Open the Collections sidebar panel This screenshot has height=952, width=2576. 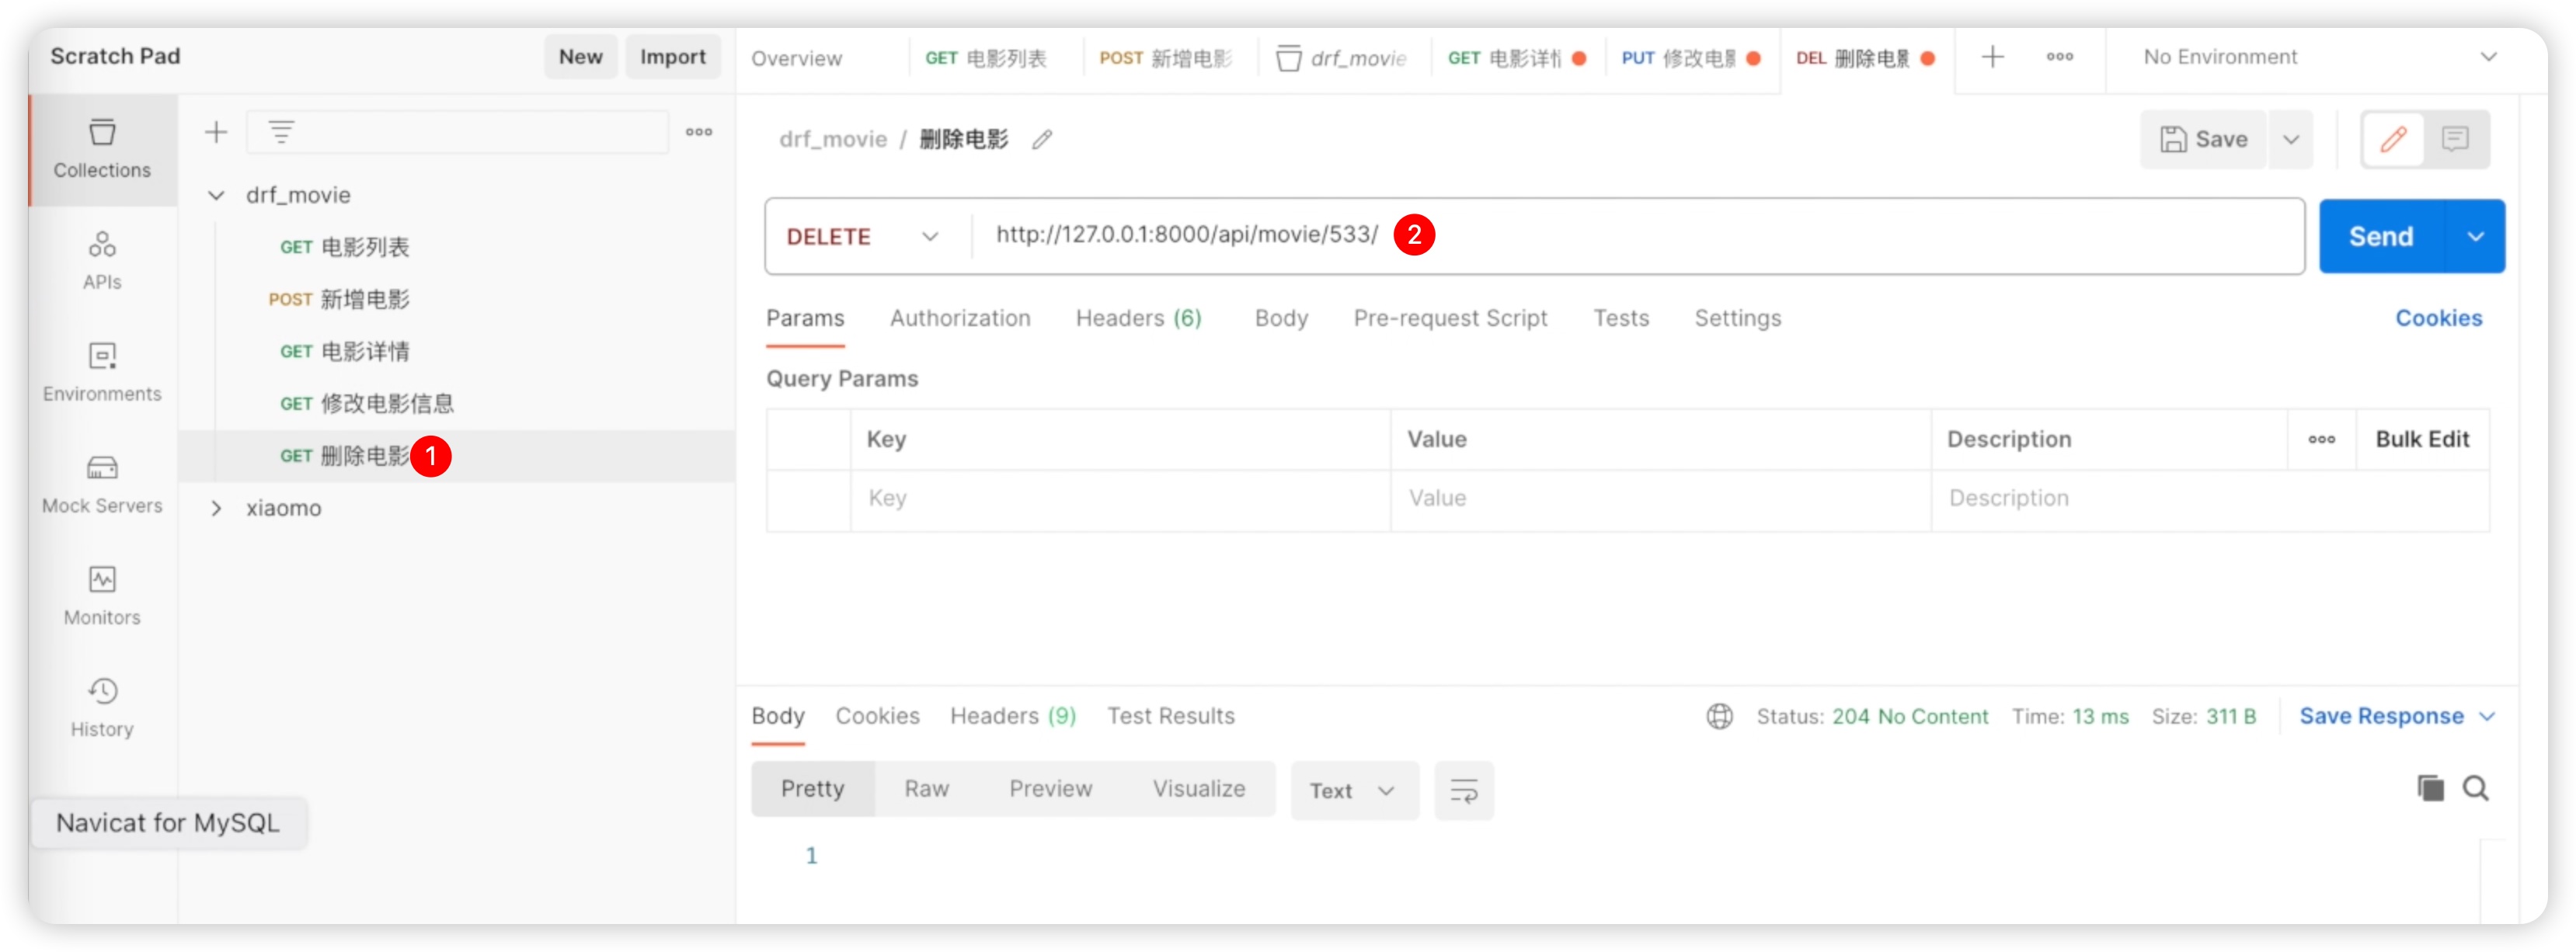[102, 149]
